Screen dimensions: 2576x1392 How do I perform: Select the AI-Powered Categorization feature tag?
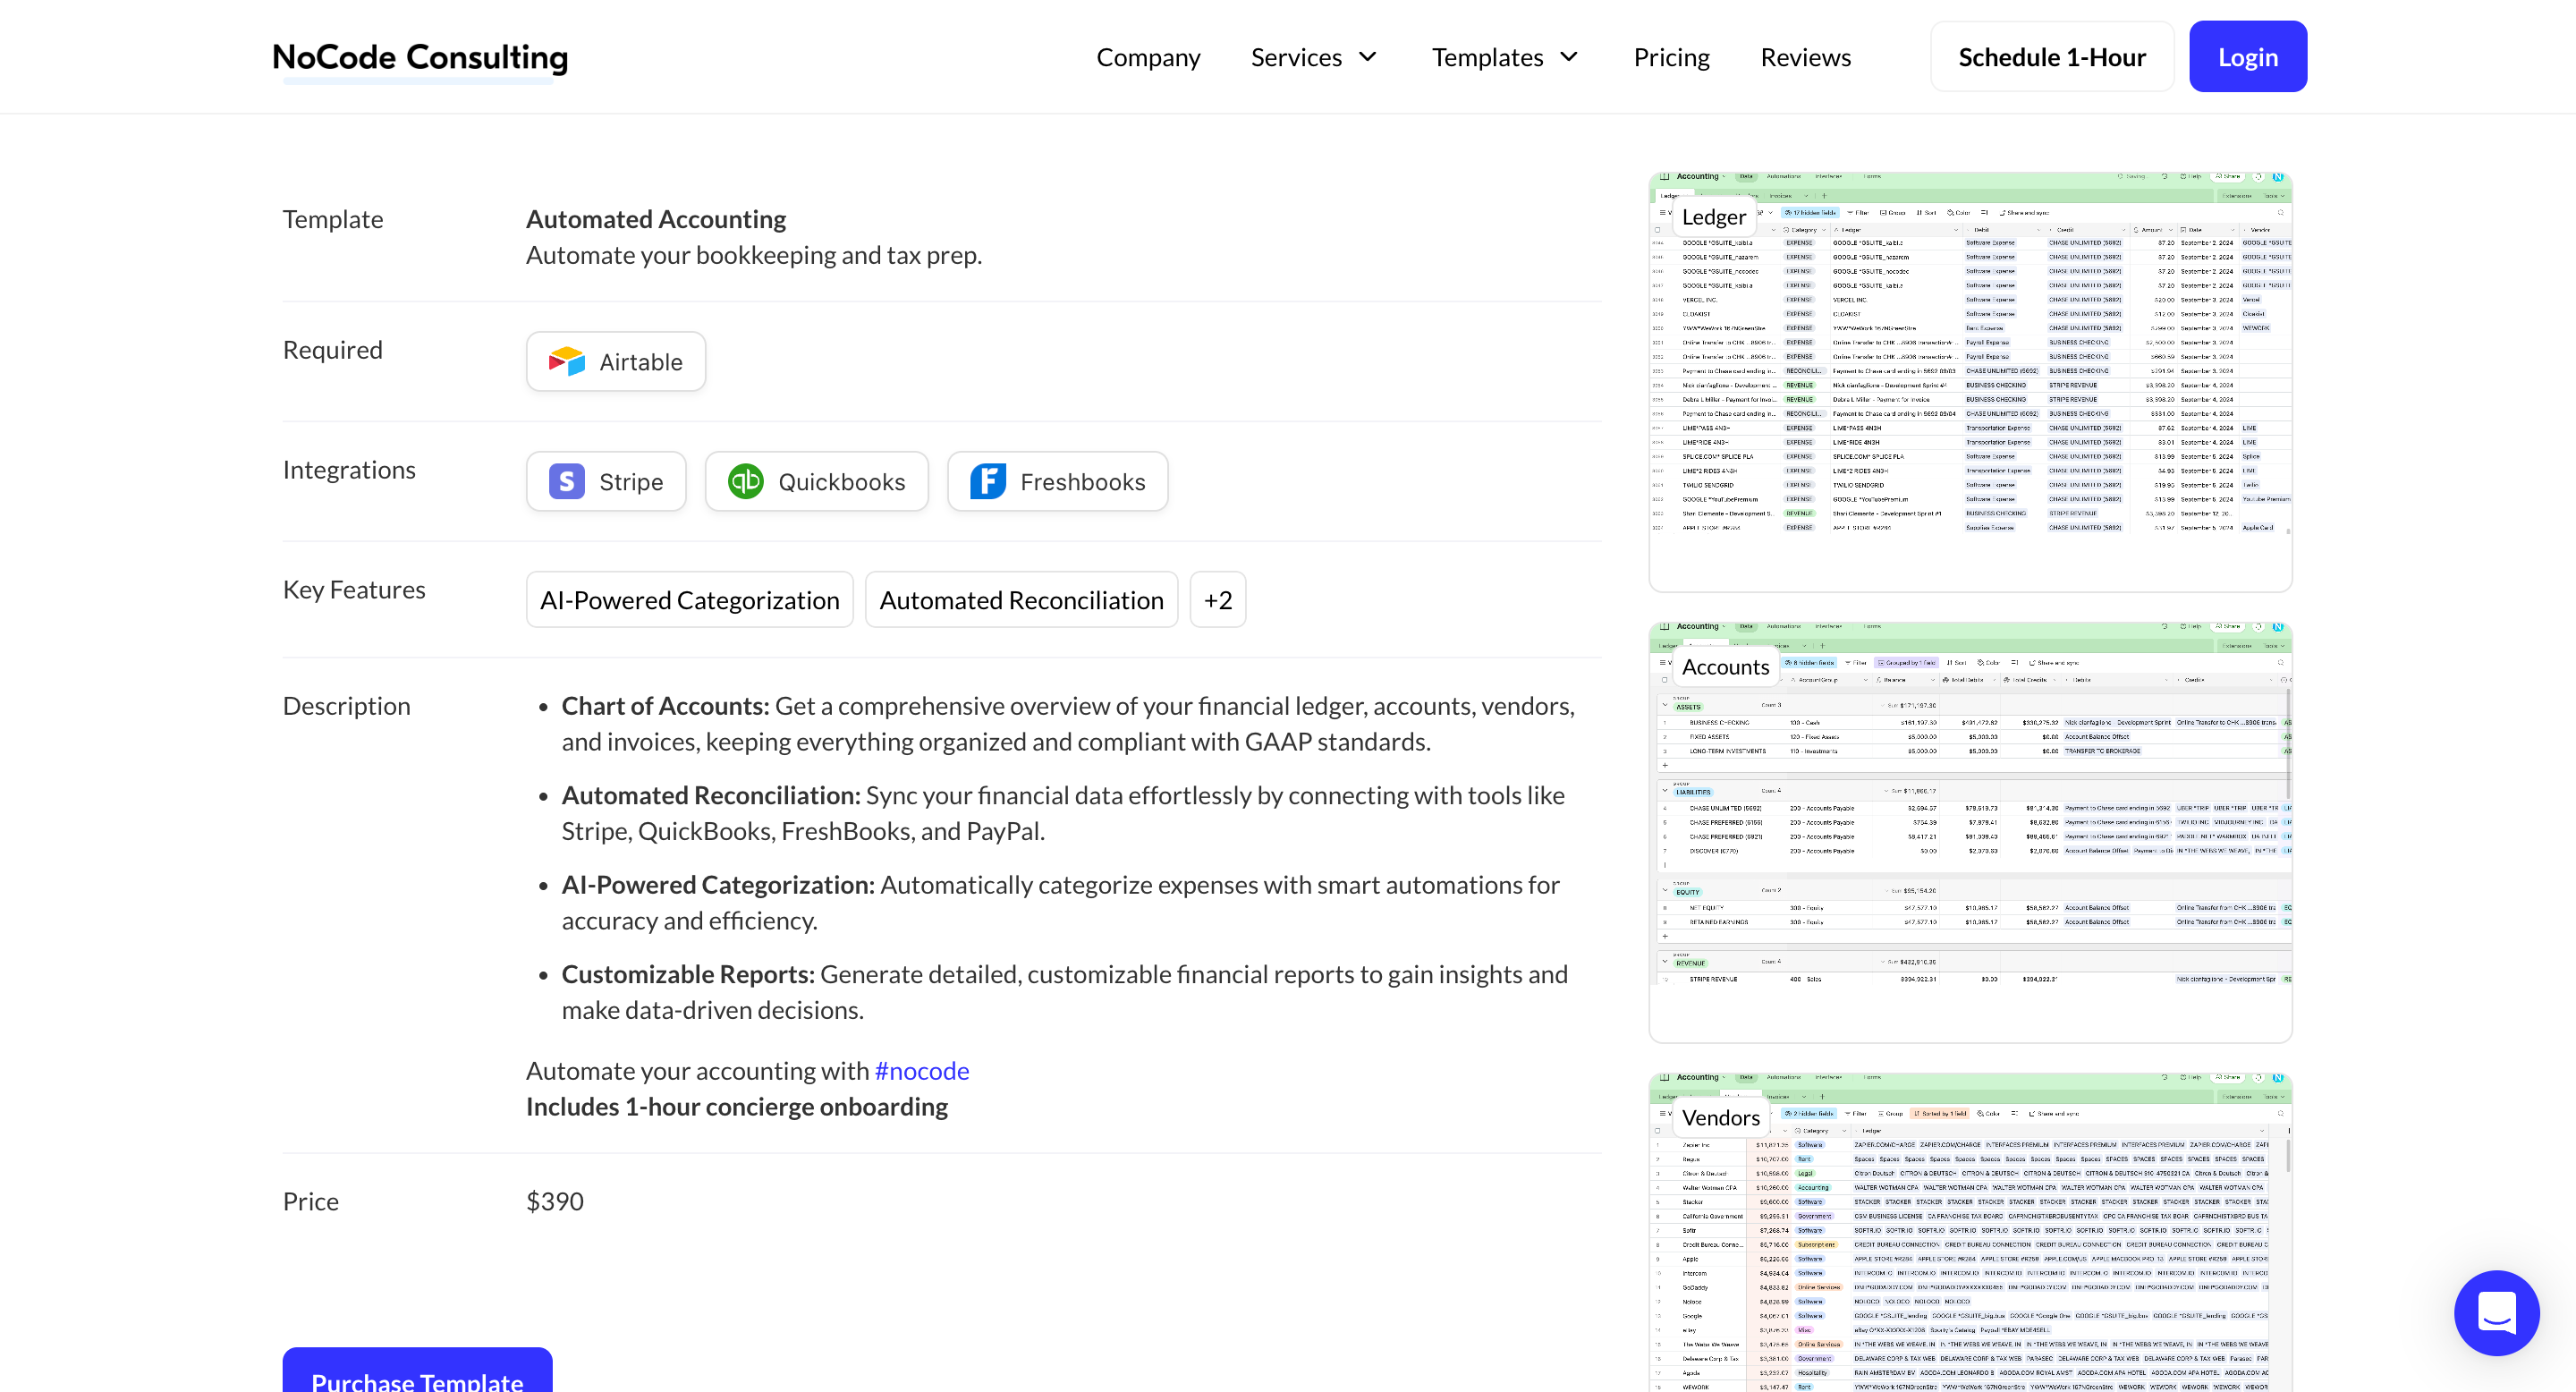[x=689, y=600]
